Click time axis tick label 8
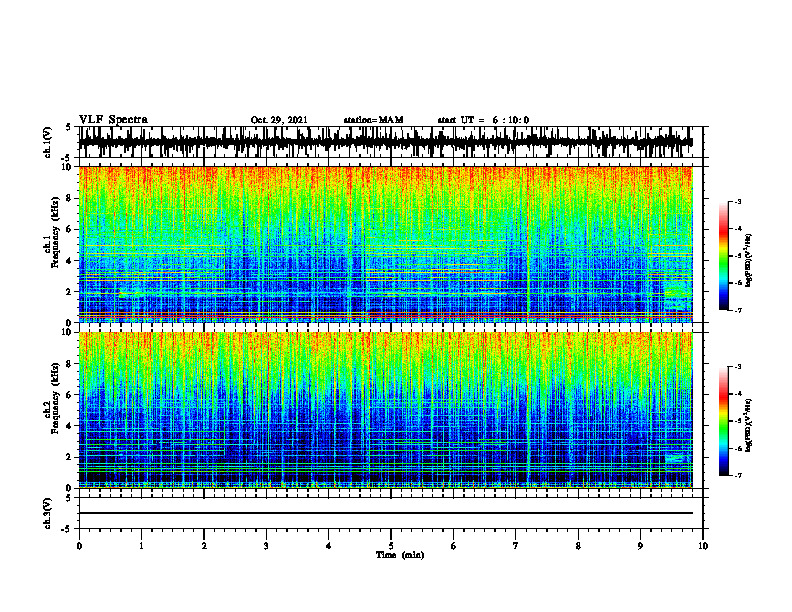The width and height of the screenshot is (792, 612). tap(578, 546)
